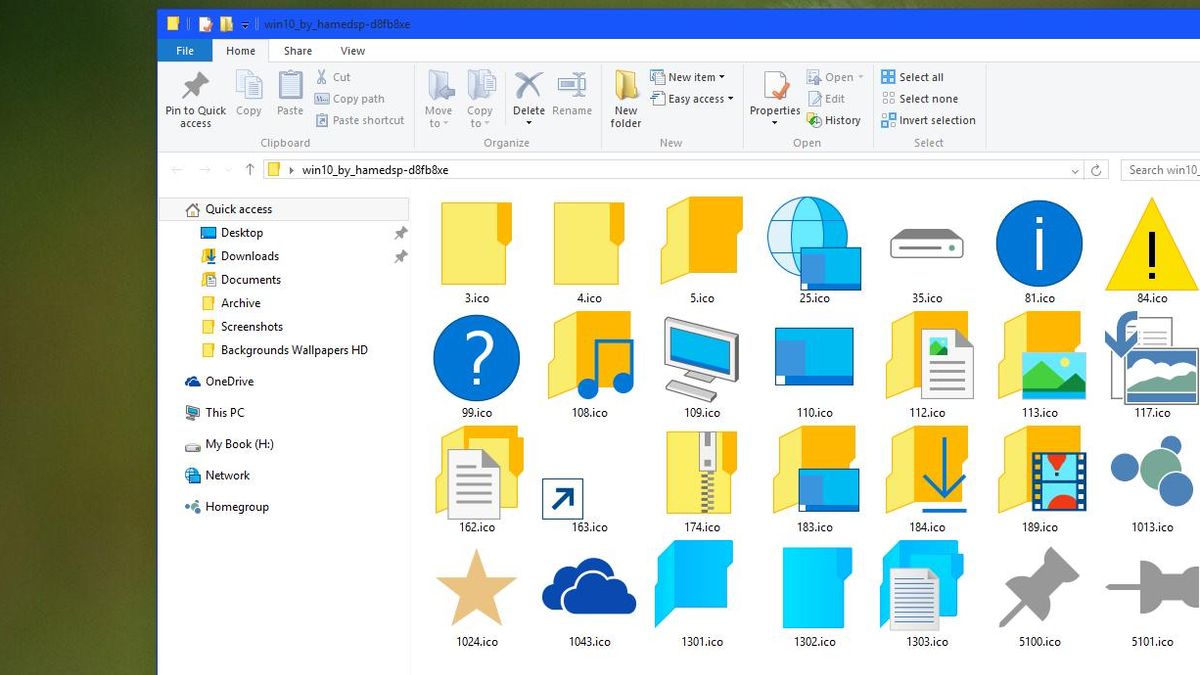Select the 5100.ico pushpin icon file
Image resolution: width=1200 pixels, height=675 pixels.
click(1039, 595)
